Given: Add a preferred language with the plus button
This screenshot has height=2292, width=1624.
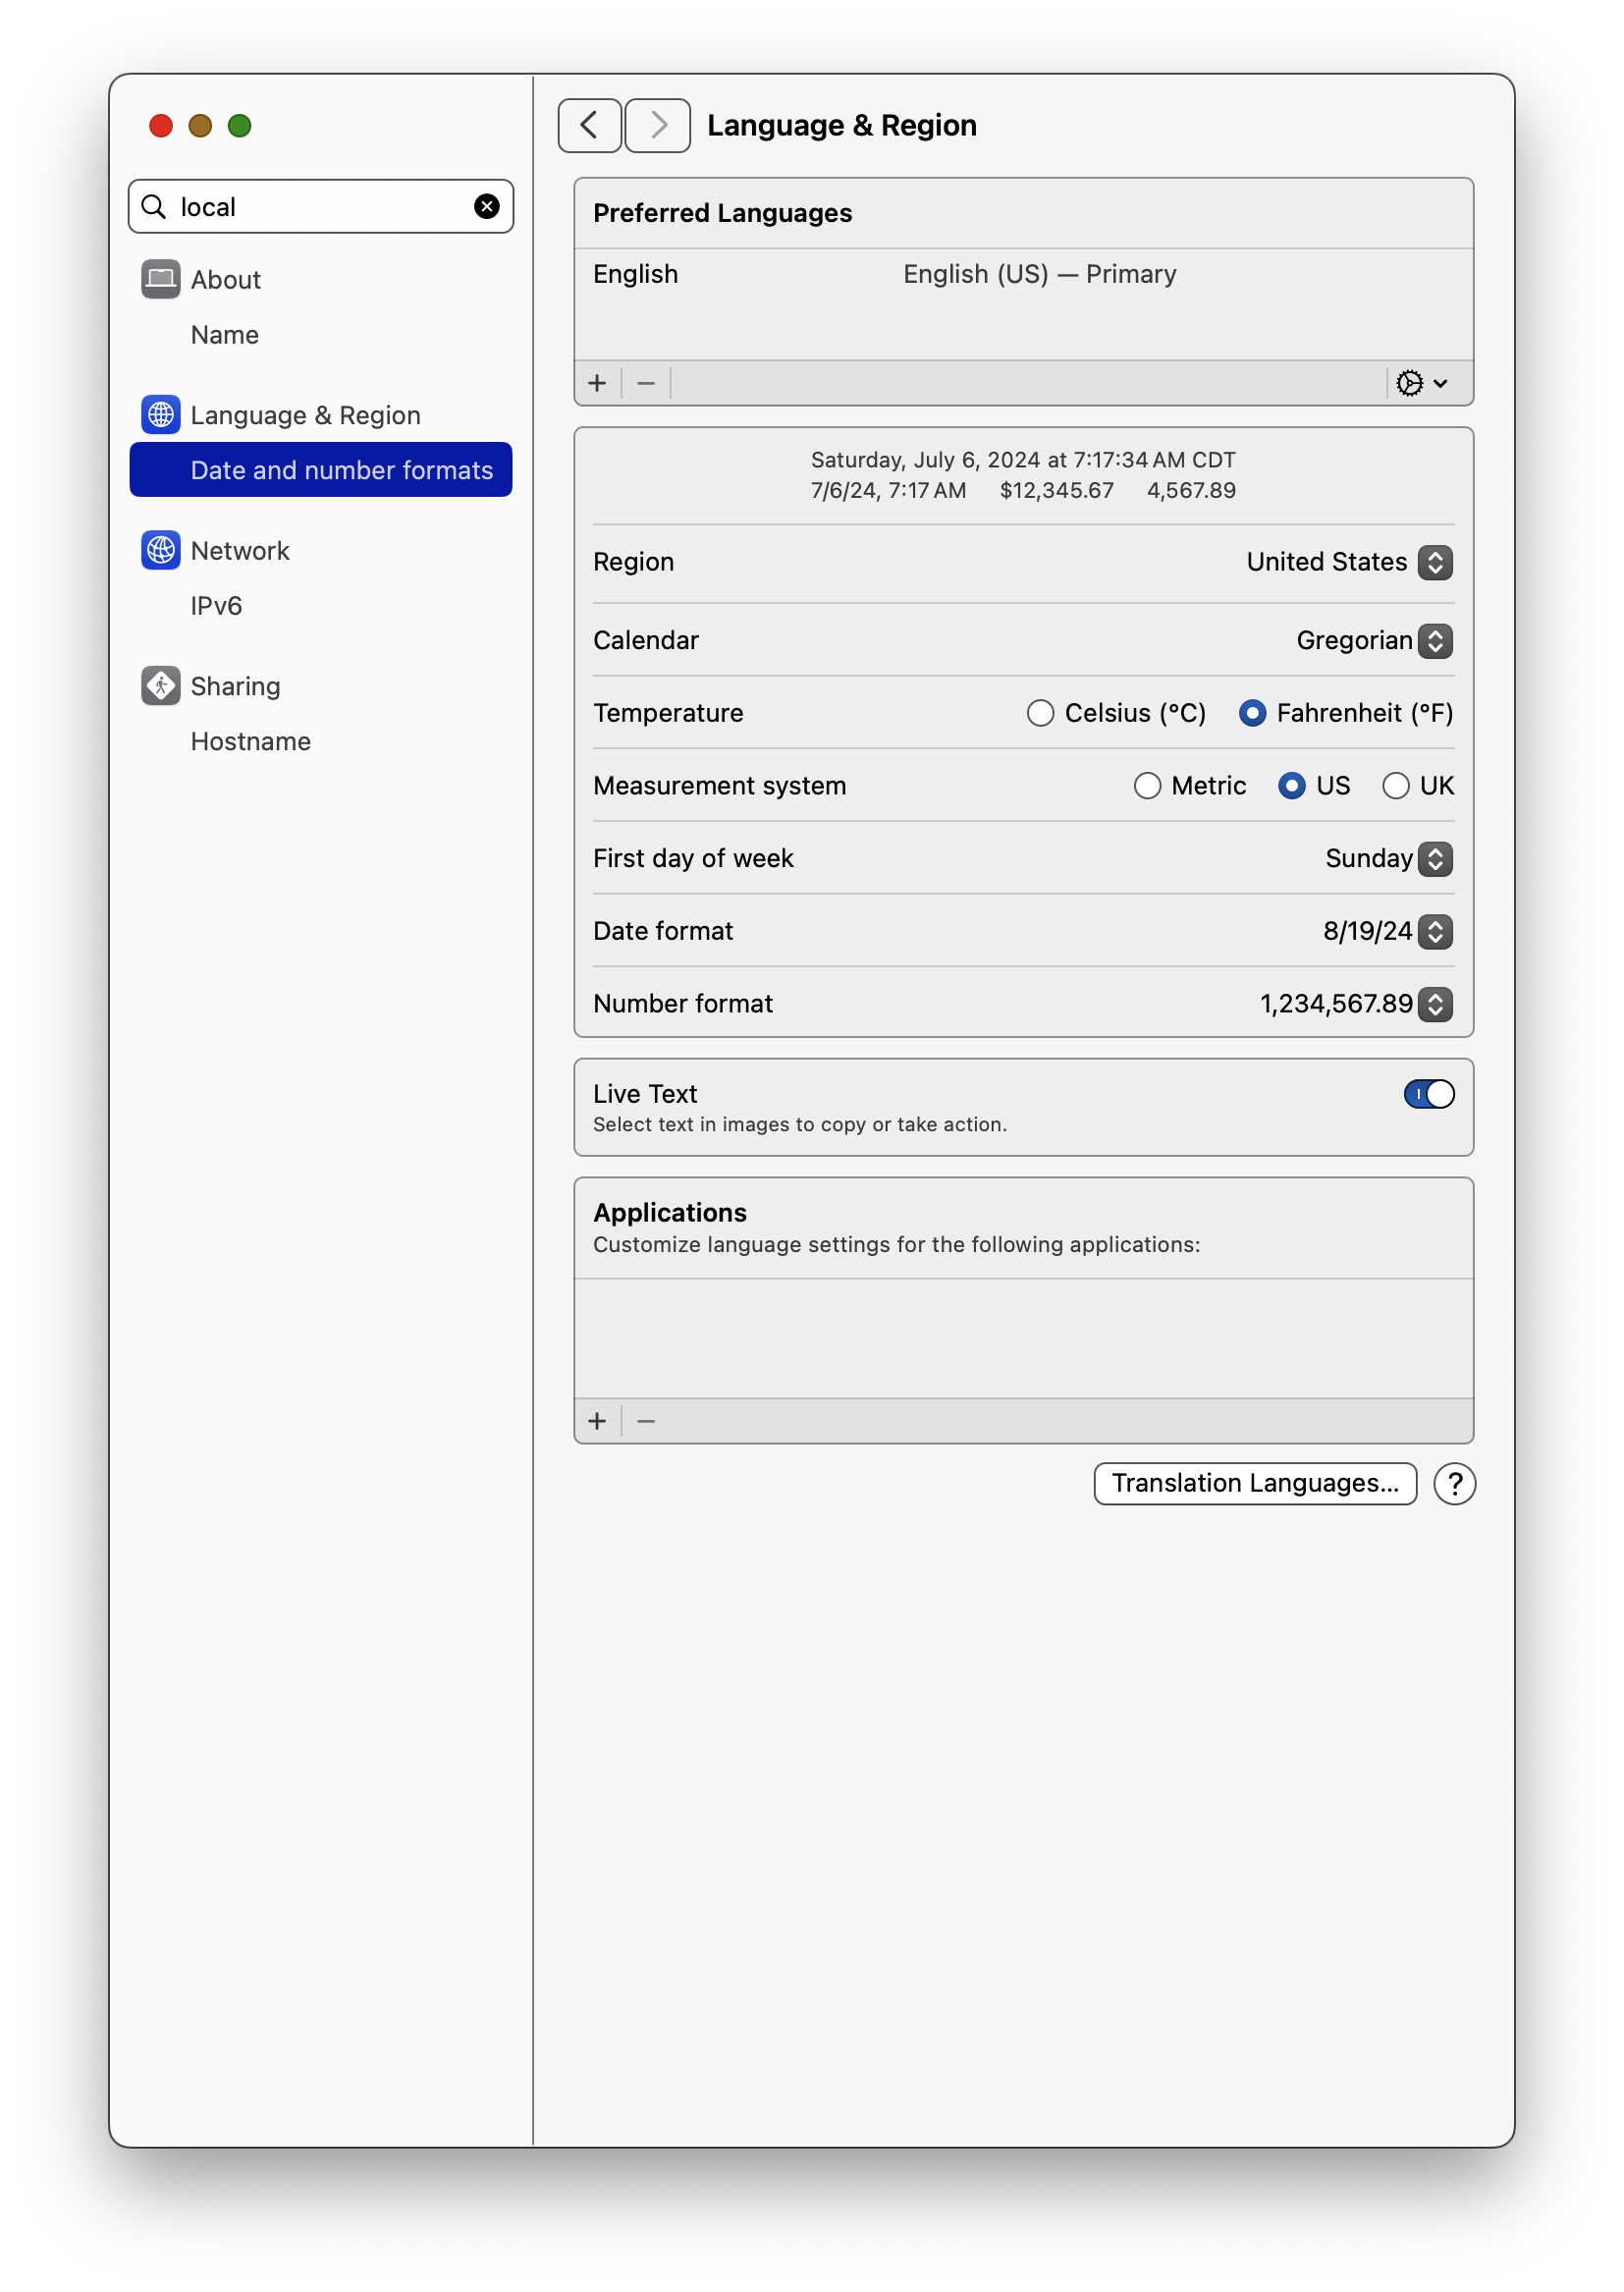Looking at the screenshot, I should click(597, 383).
